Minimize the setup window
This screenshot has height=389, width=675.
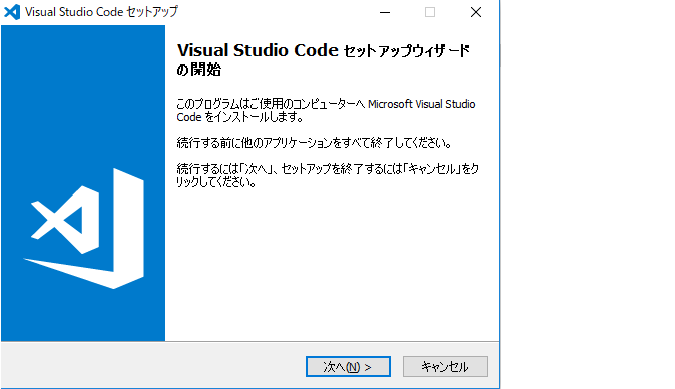(x=385, y=12)
